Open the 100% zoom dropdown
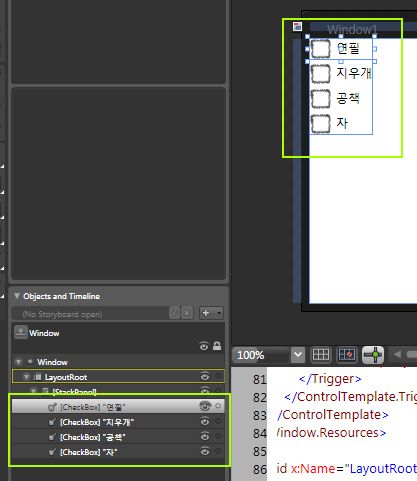Viewport: 417px width, 481px height. tap(298, 355)
